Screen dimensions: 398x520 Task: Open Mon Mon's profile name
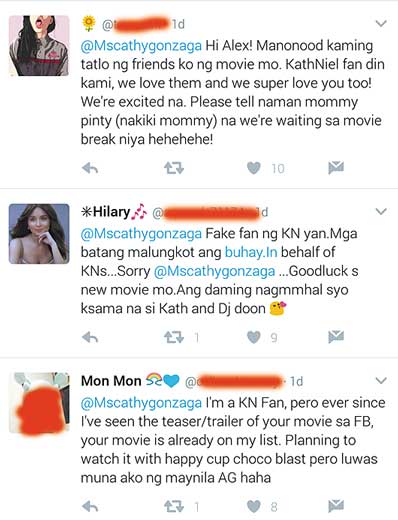111,381
